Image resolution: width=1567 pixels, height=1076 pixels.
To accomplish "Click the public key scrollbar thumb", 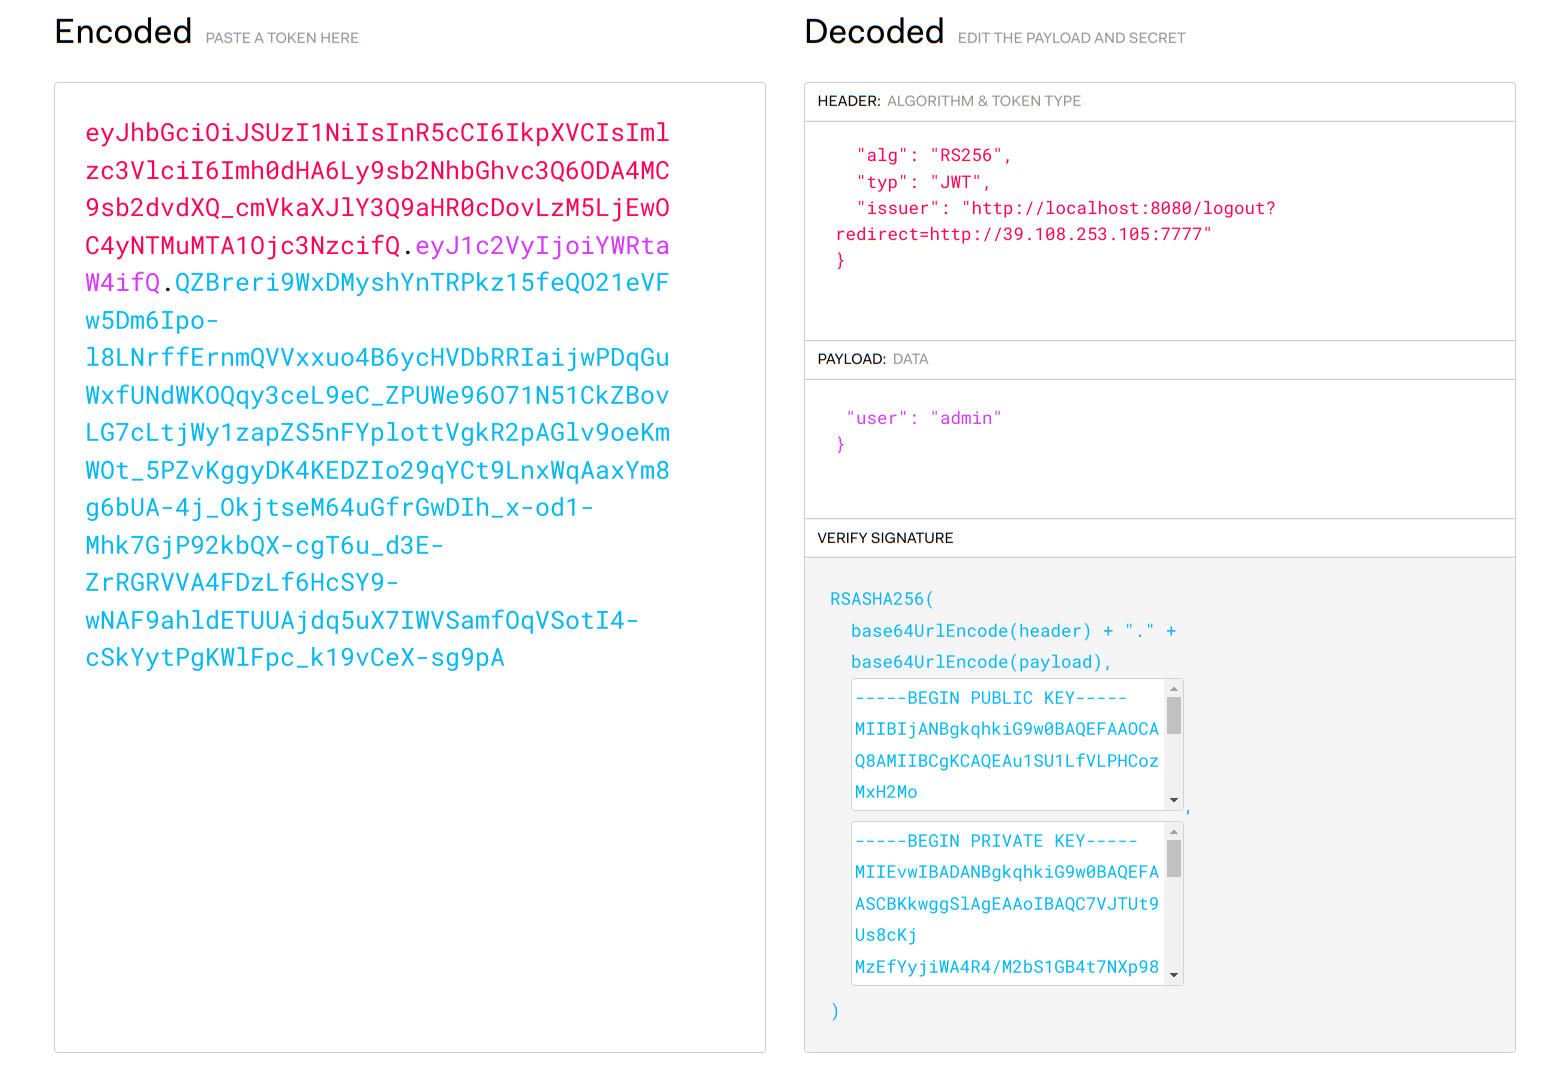I will coord(1174,715).
